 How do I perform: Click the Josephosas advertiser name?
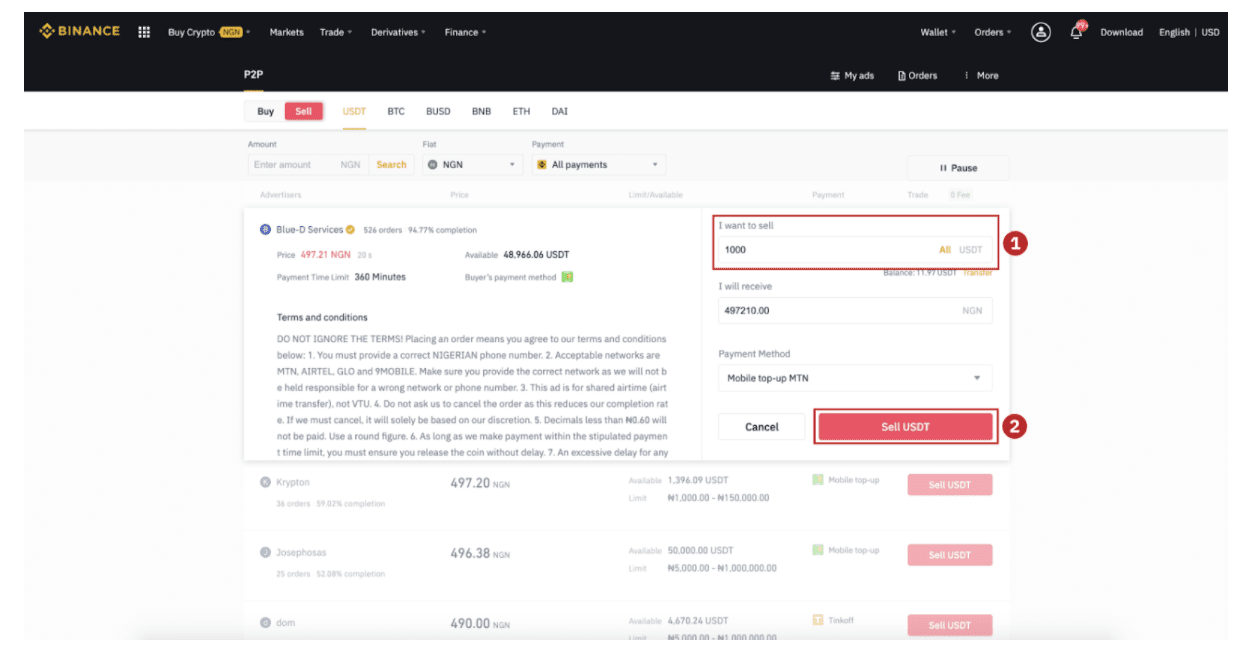click(301, 552)
